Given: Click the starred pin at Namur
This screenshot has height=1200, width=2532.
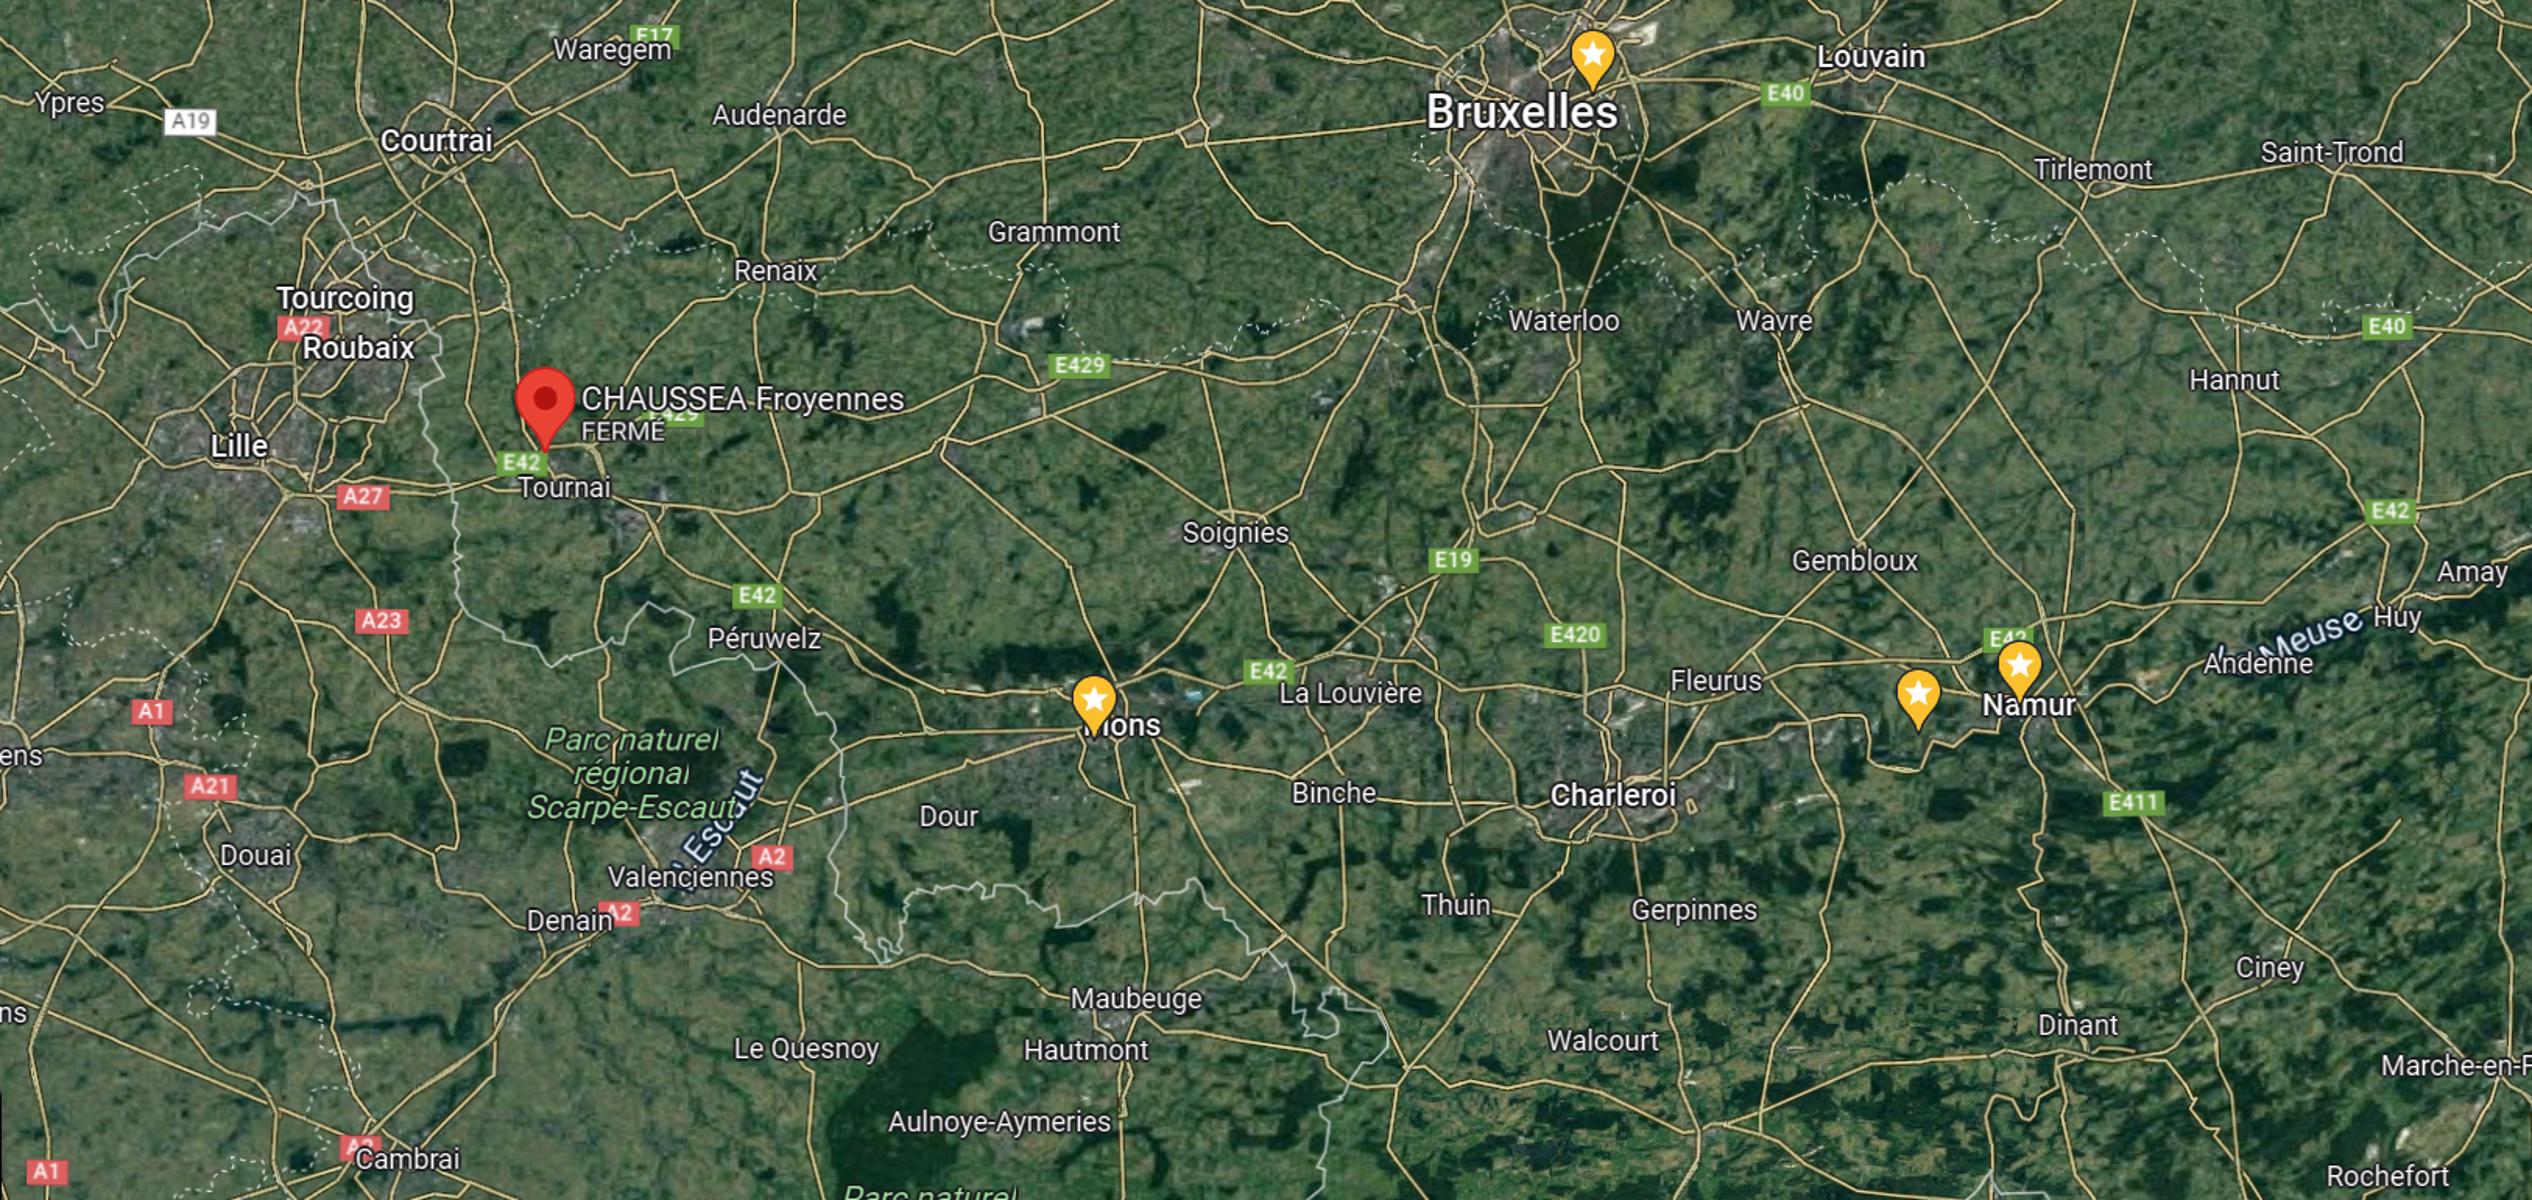Looking at the screenshot, I should (2019, 670).
